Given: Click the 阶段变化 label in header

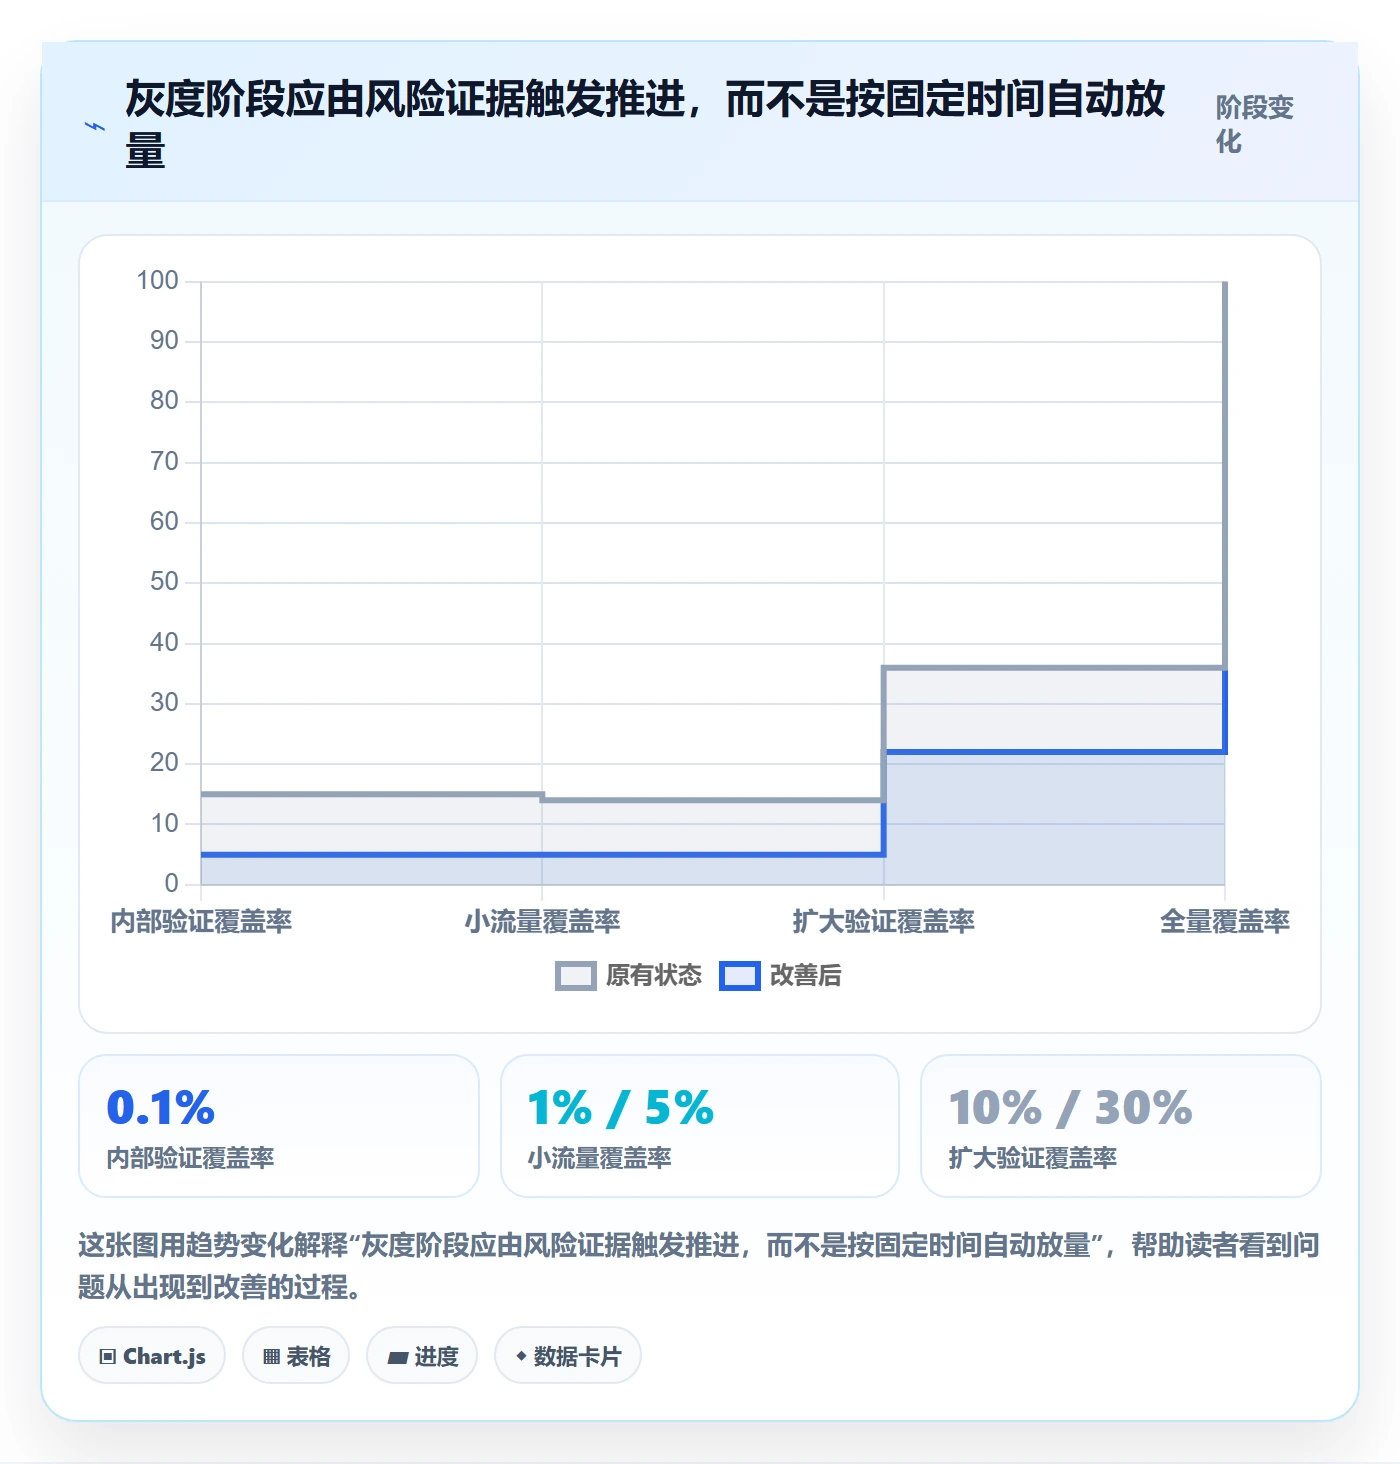Looking at the screenshot, I should 1254,125.
